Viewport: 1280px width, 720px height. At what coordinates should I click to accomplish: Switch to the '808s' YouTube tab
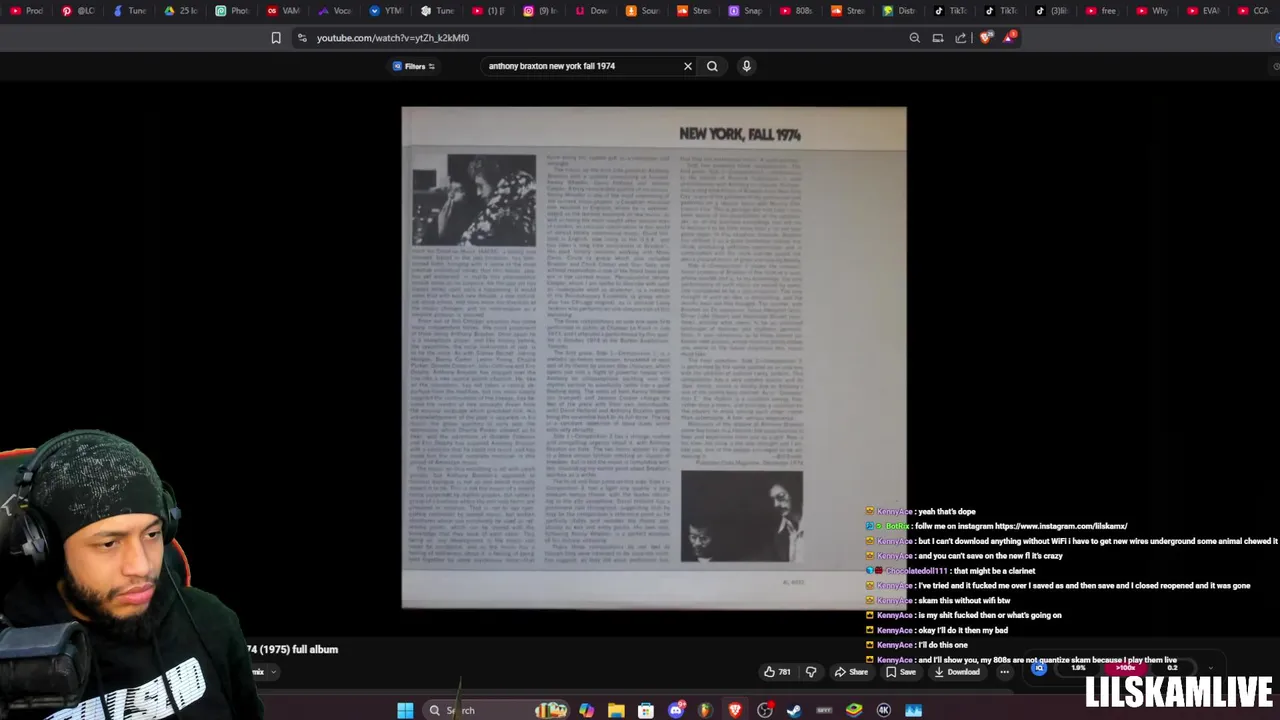(797, 11)
